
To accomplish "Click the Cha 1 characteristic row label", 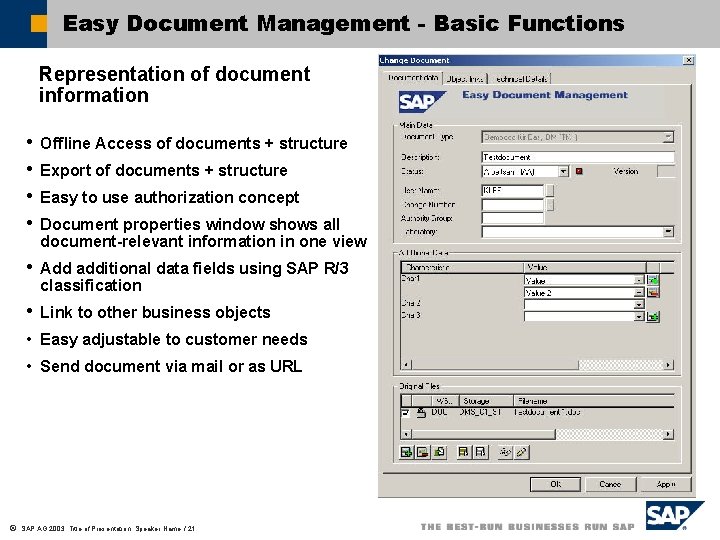I will point(411,278).
